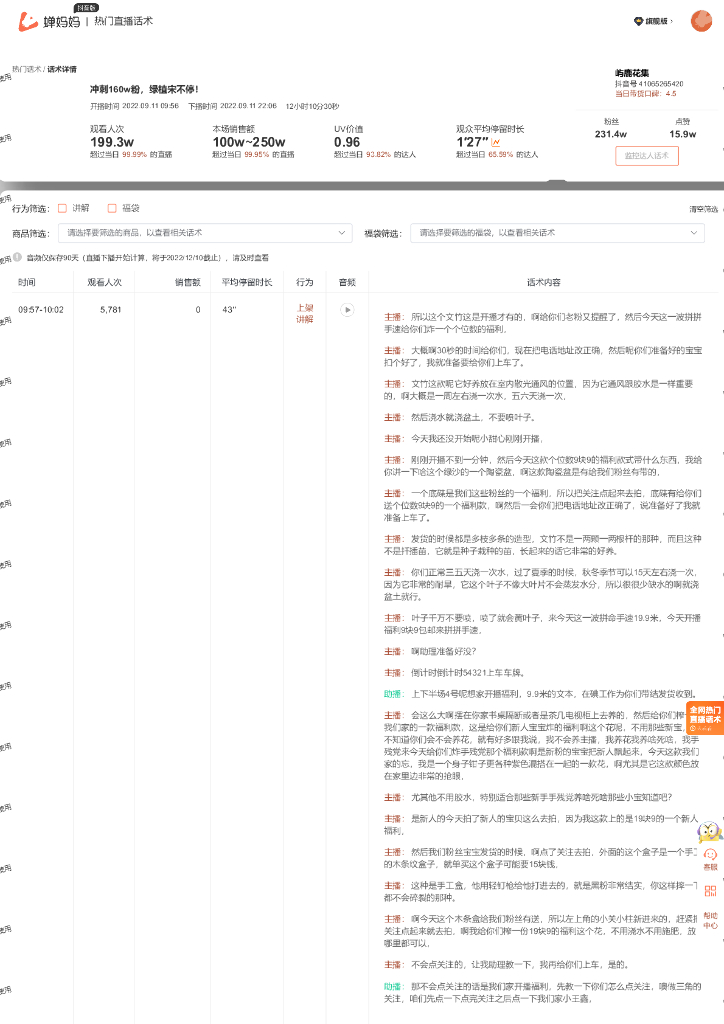Click the 43'' average stay cell
This screenshot has height=1024, width=724.
point(229,310)
